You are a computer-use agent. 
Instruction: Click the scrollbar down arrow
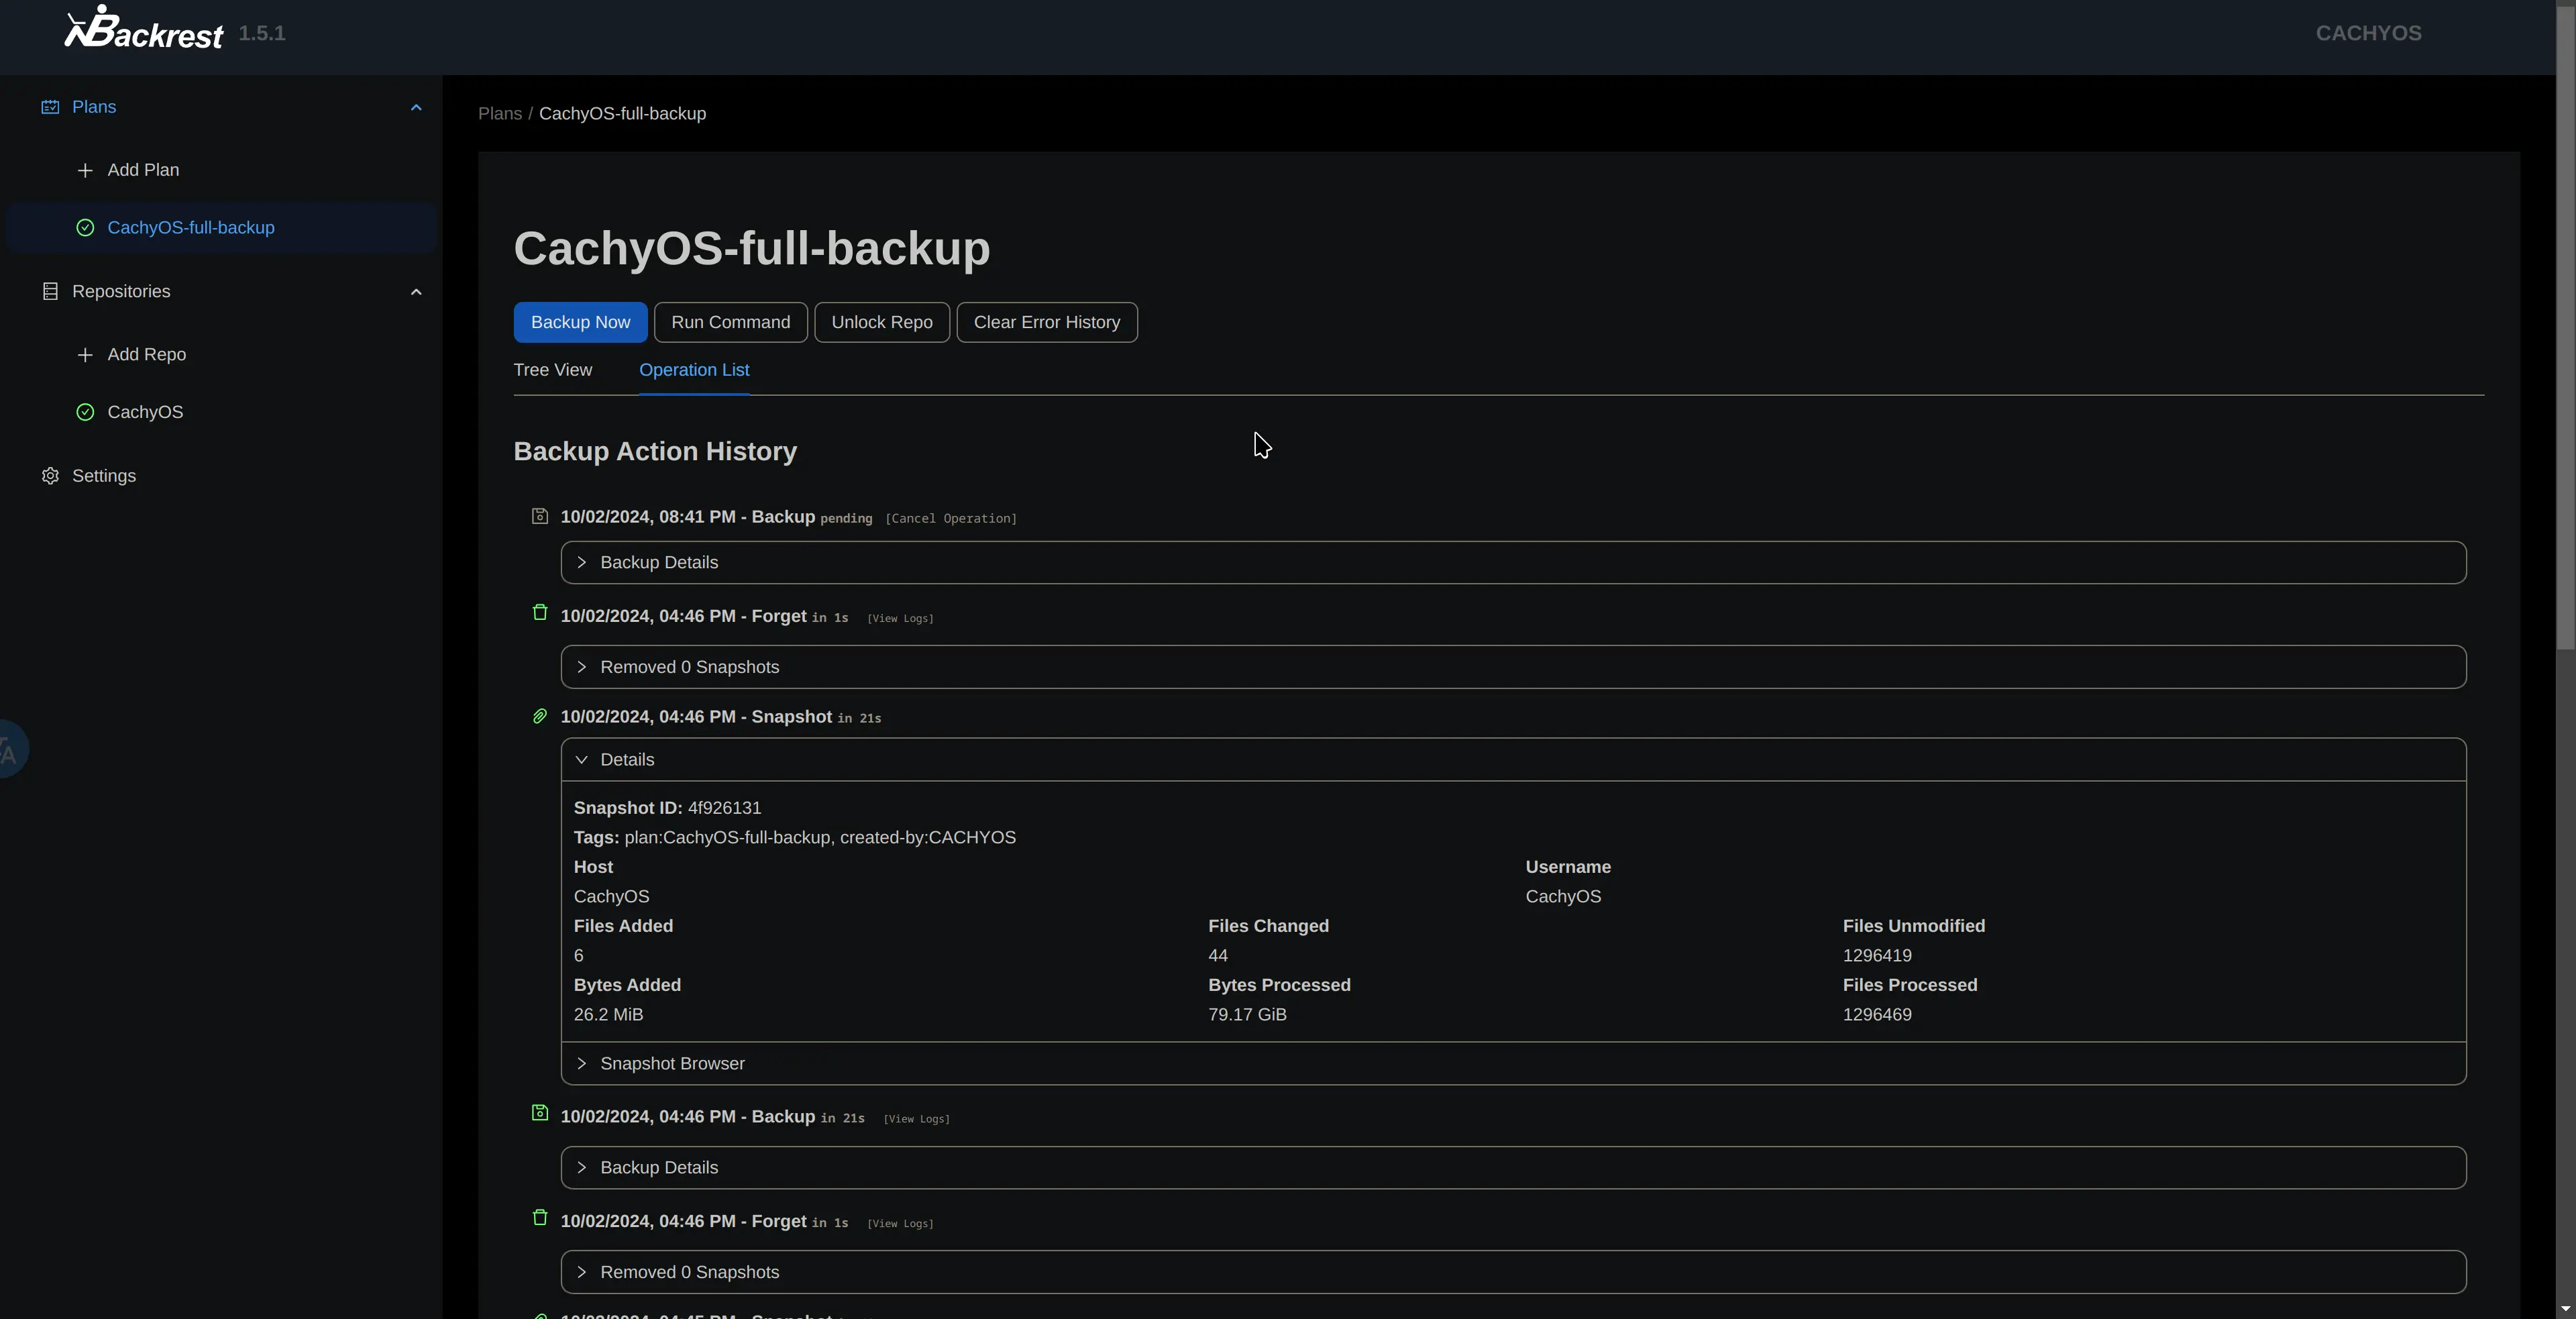click(2565, 1309)
